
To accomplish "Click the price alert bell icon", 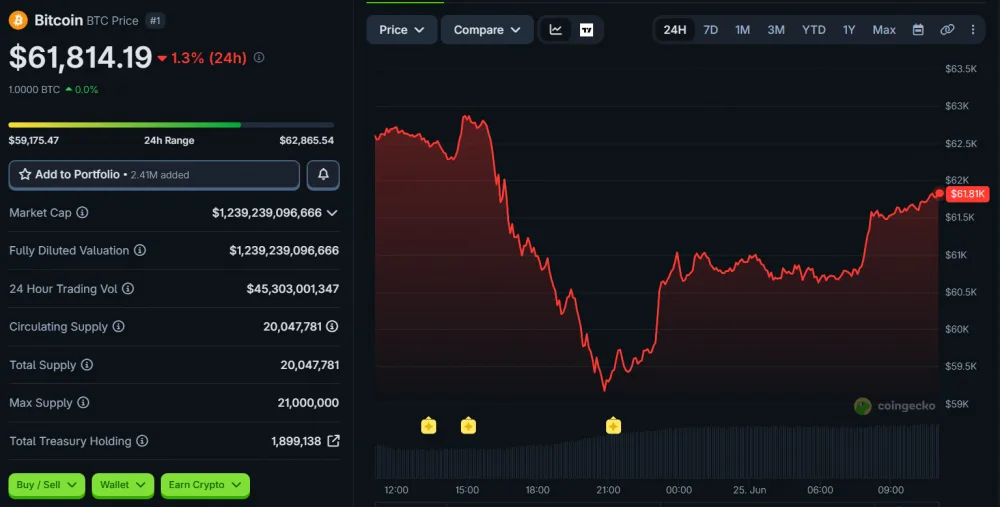I will [323, 175].
